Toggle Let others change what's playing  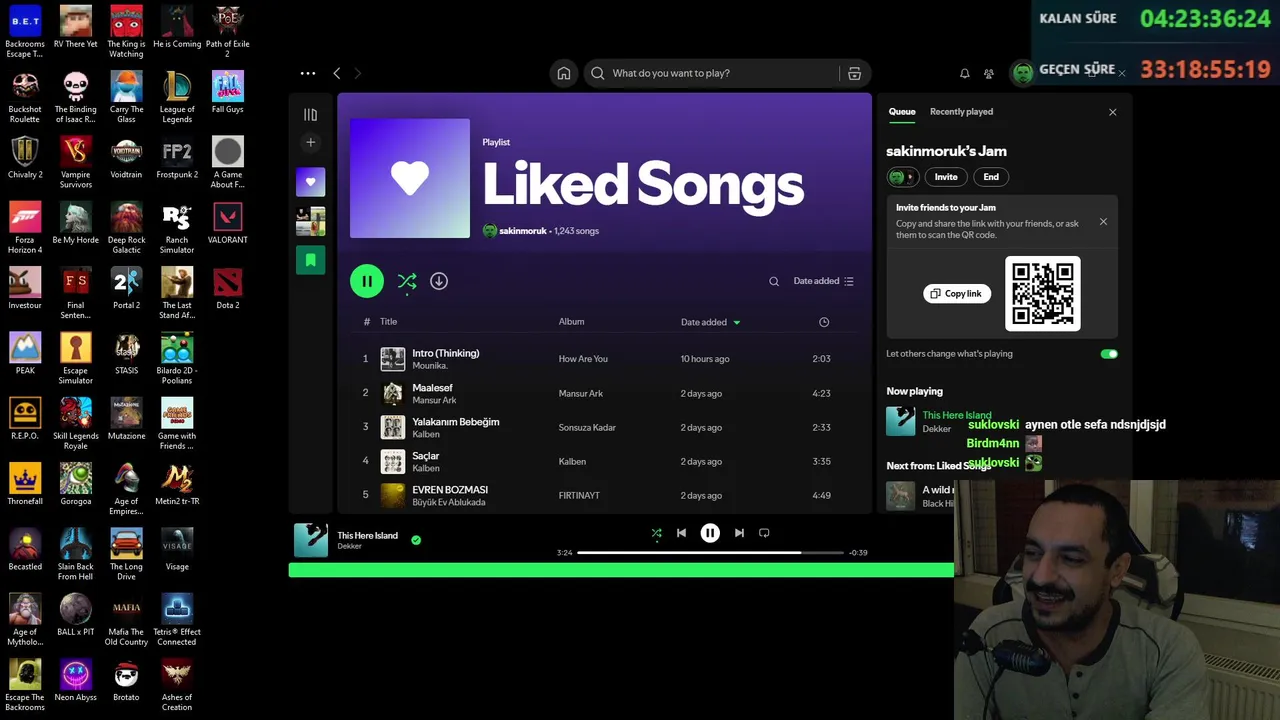tap(1108, 354)
